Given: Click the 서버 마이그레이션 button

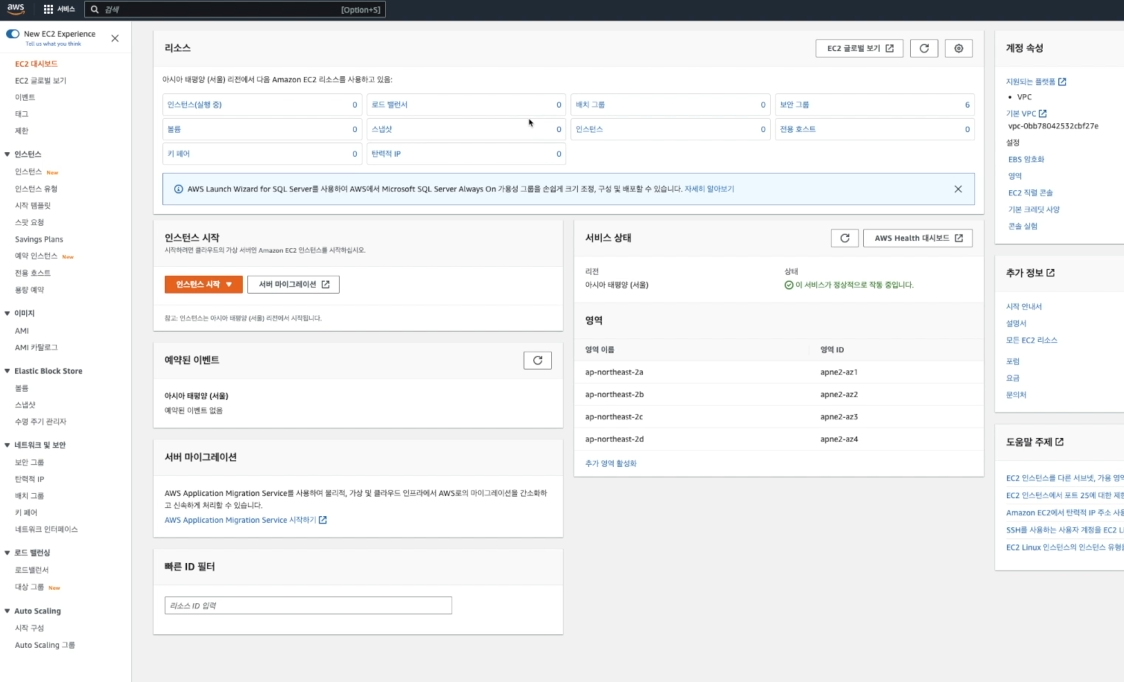Looking at the screenshot, I should point(293,285).
